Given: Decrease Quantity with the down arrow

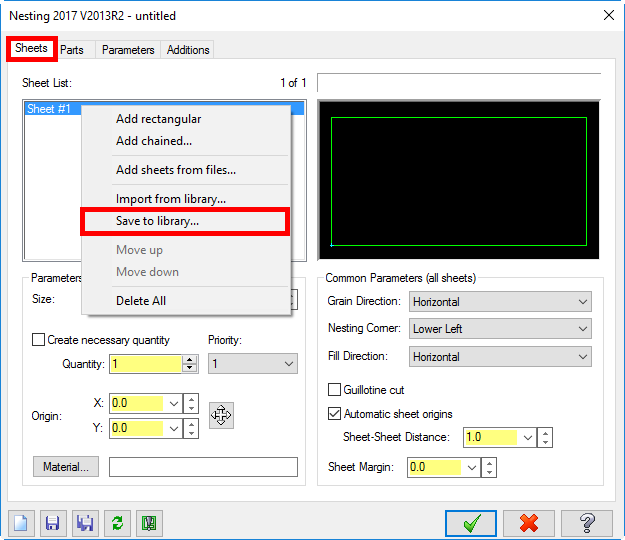Looking at the screenshot, I should point(190,368).
